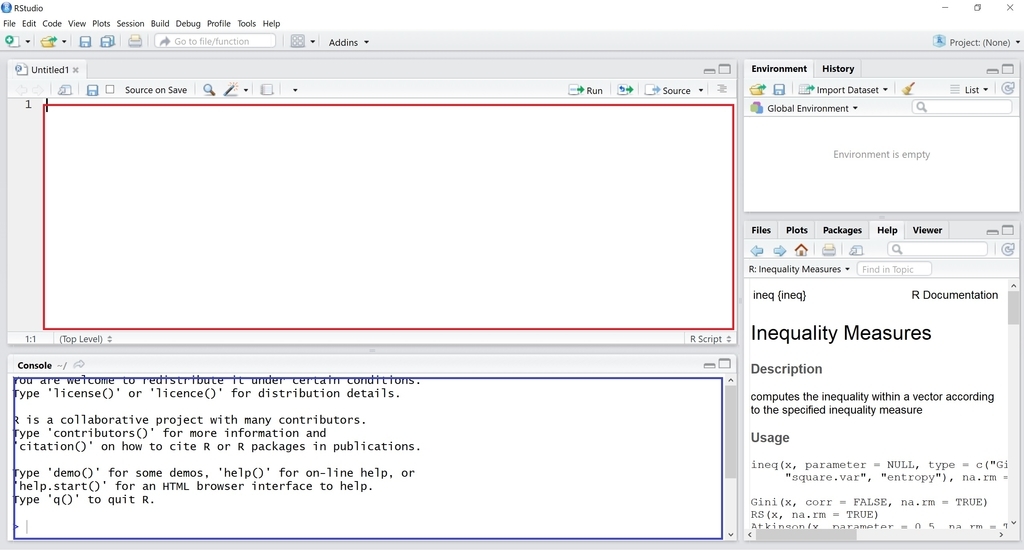1024x551 pixels.
Task: Click the Find in Topic field
Action: pos(894,269)
